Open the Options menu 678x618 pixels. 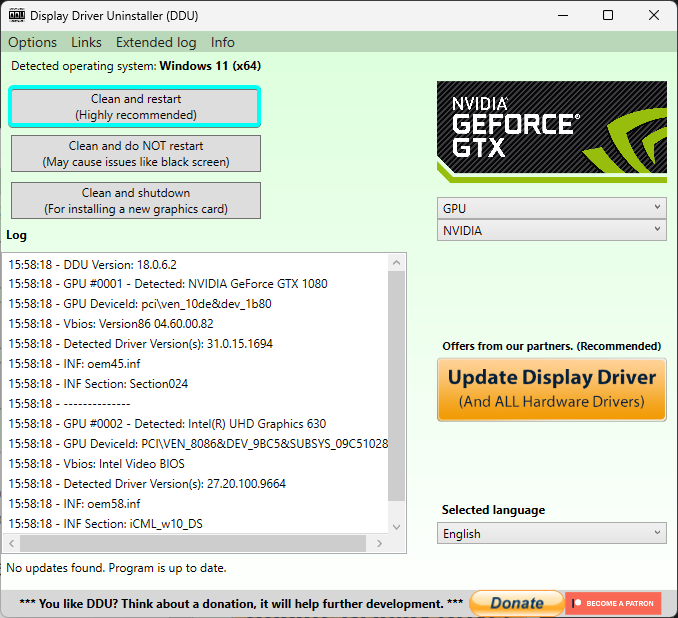[32, 42]
